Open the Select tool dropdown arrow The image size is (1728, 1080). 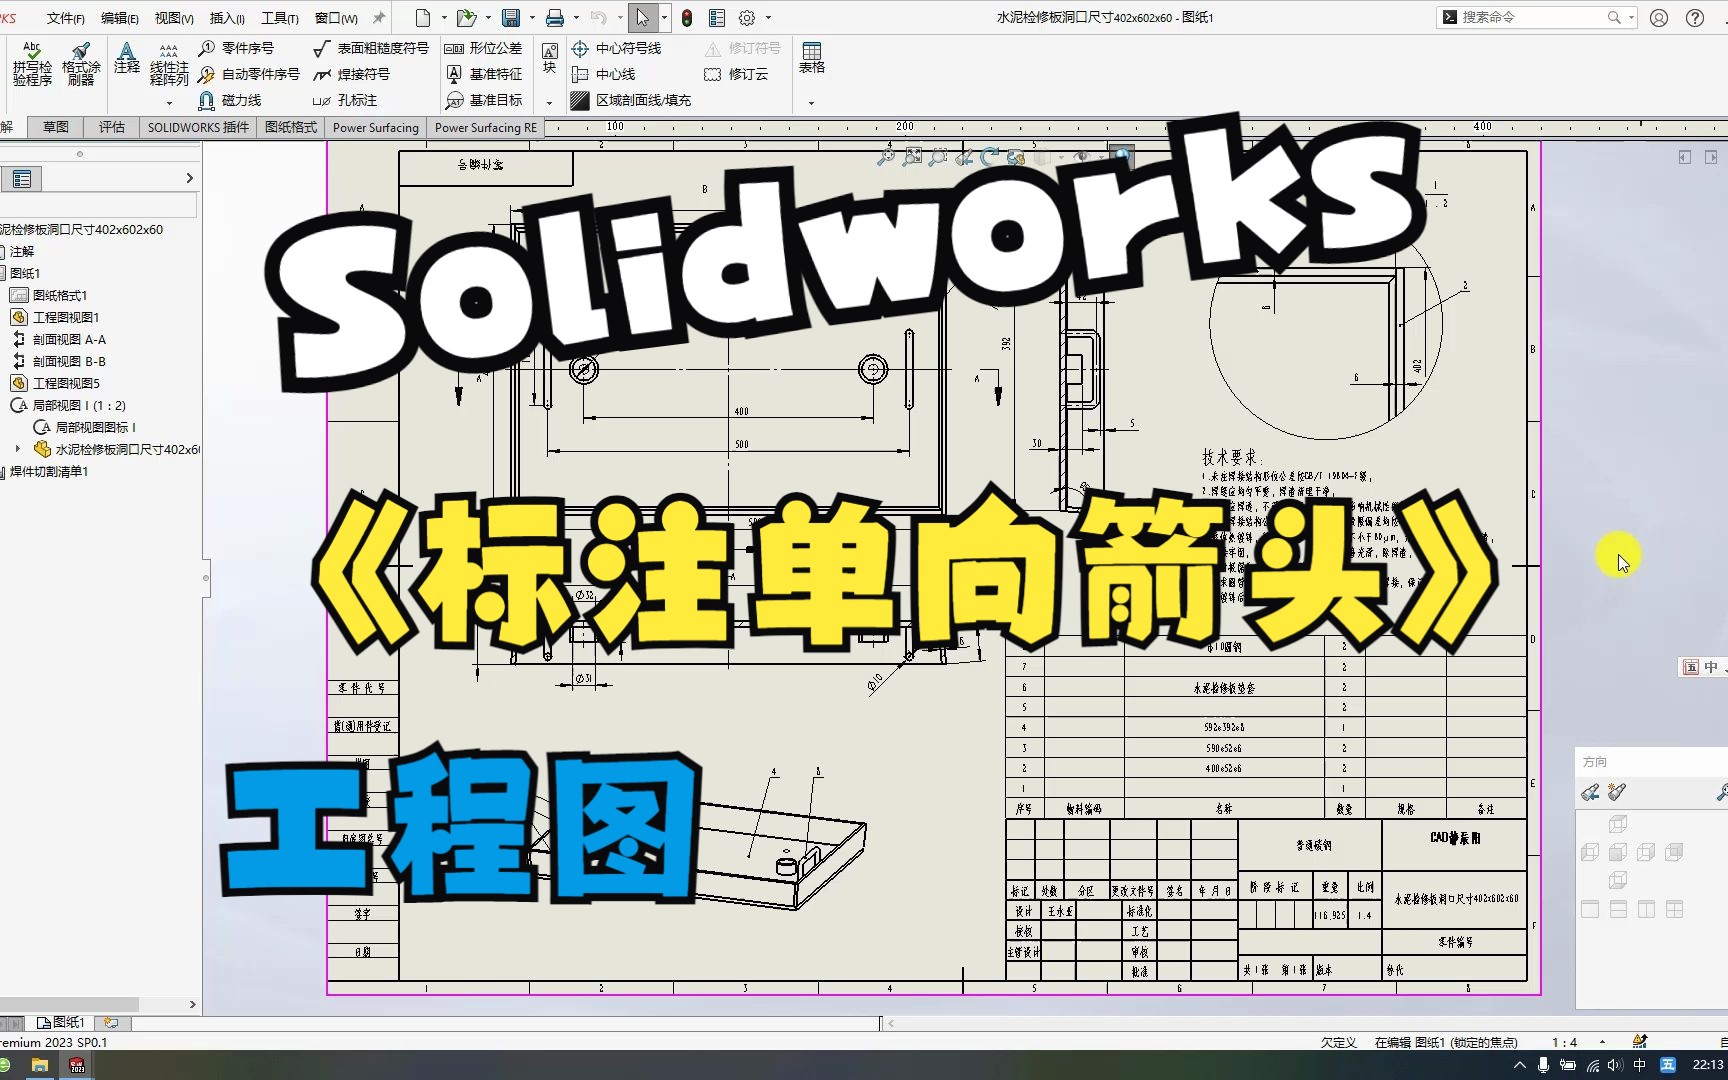coord(664,18)
